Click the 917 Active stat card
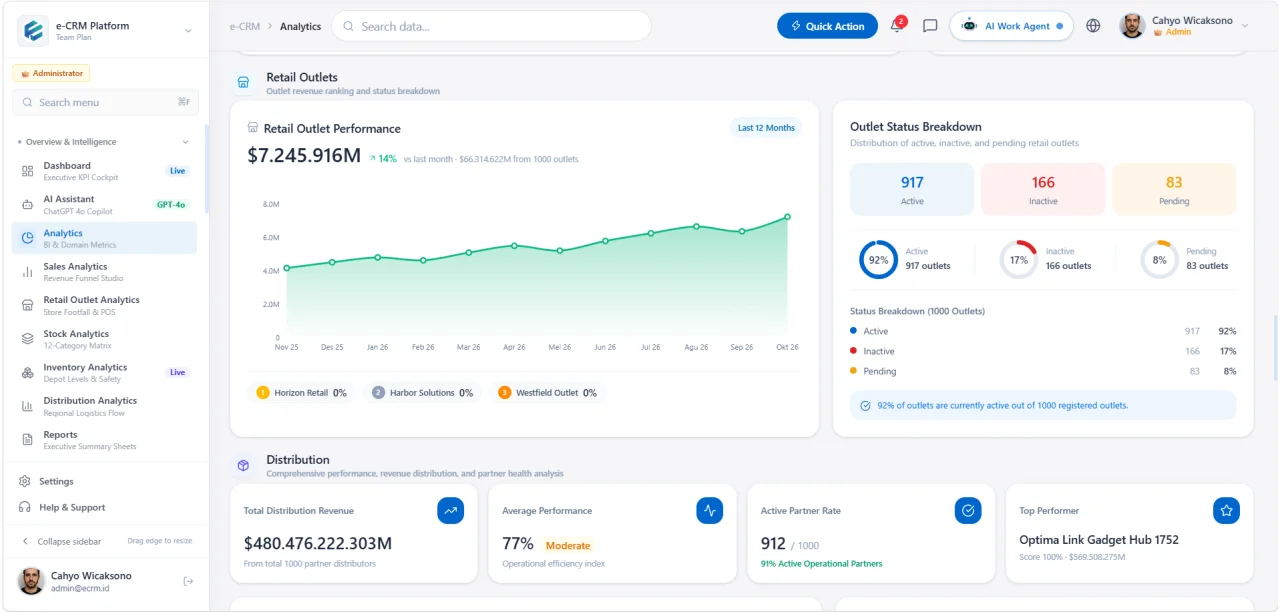Image resolution: width=1280 pixels, height=612 pixels. pyautogui.click(x=912, y=189)
